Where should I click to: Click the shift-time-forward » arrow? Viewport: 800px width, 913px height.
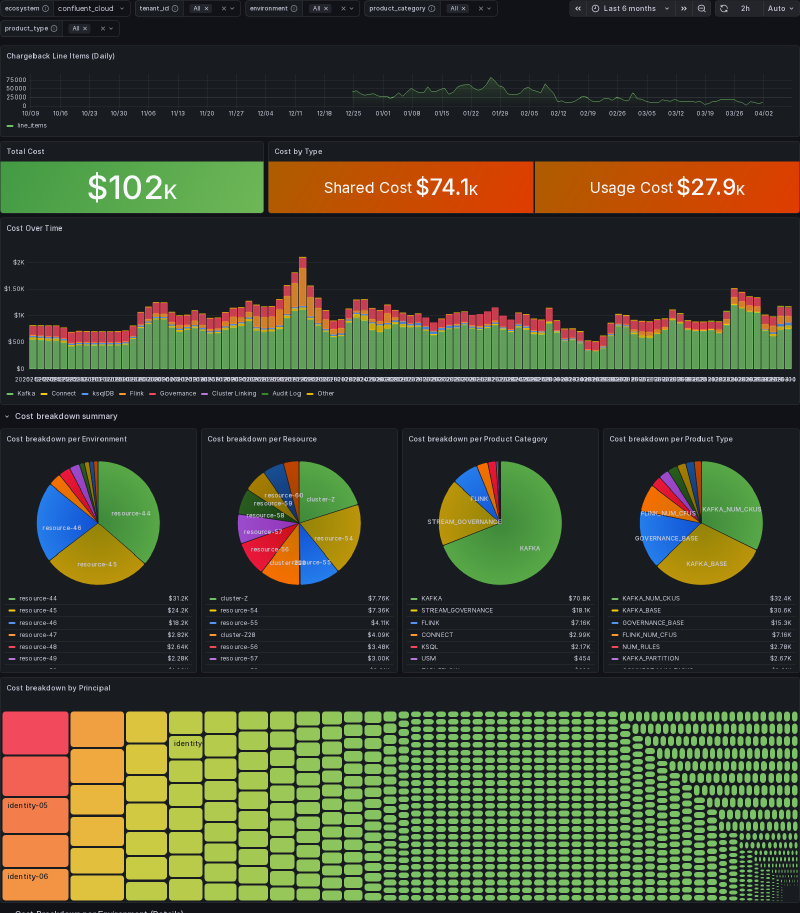[x=685, y=9]
